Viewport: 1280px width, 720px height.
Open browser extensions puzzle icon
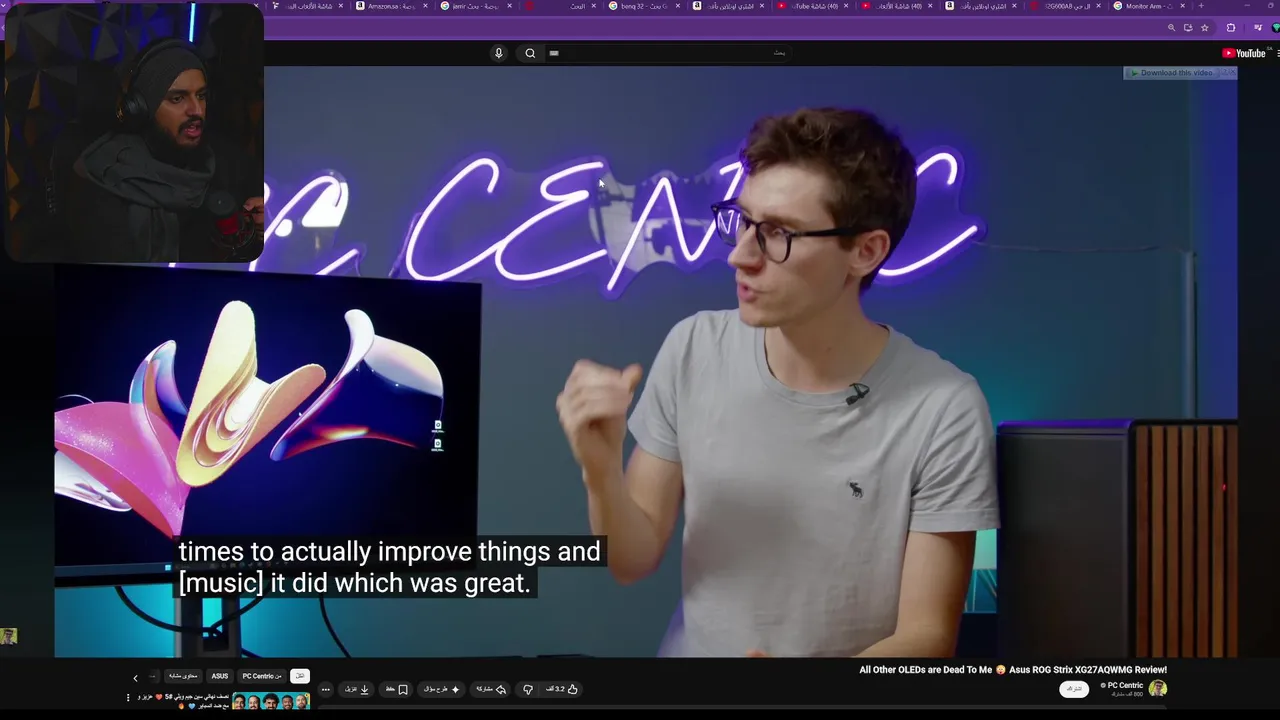[1231, 28]
